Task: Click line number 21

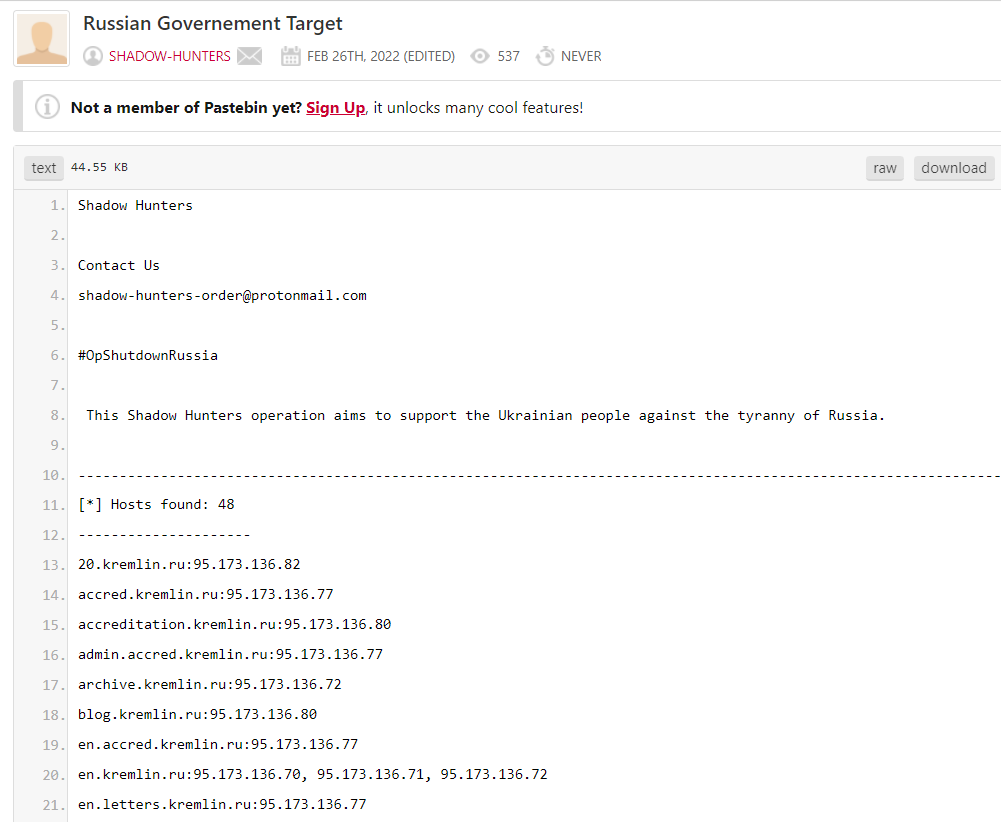Action: click(54, 805)
